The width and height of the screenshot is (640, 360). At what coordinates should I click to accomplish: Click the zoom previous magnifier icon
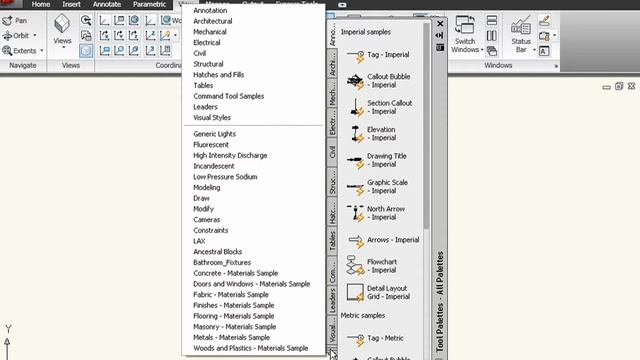pos(86,20)
